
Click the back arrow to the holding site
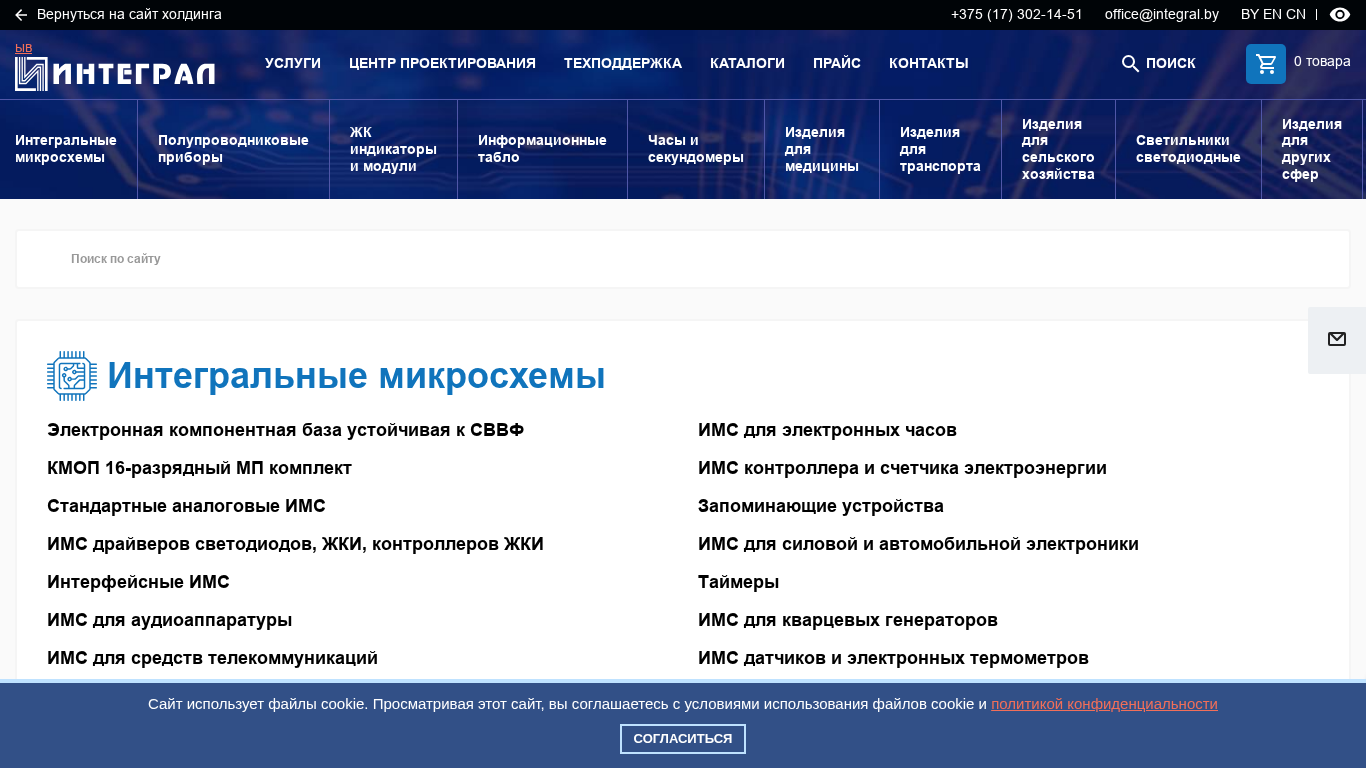(21, 15)
